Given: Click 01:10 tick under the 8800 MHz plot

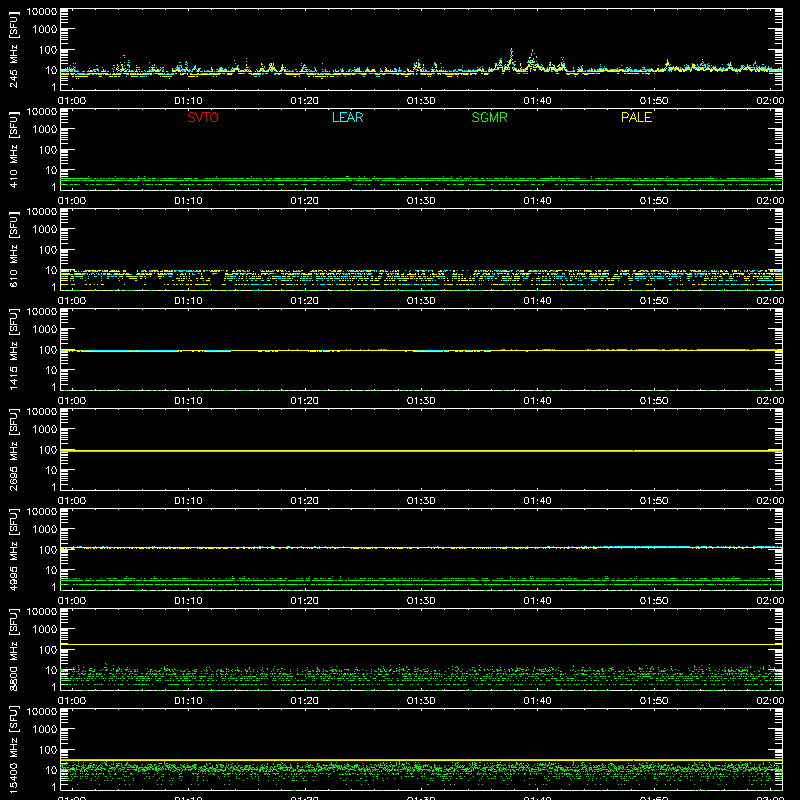Looking at the screenshot, I should pos(188,701).
